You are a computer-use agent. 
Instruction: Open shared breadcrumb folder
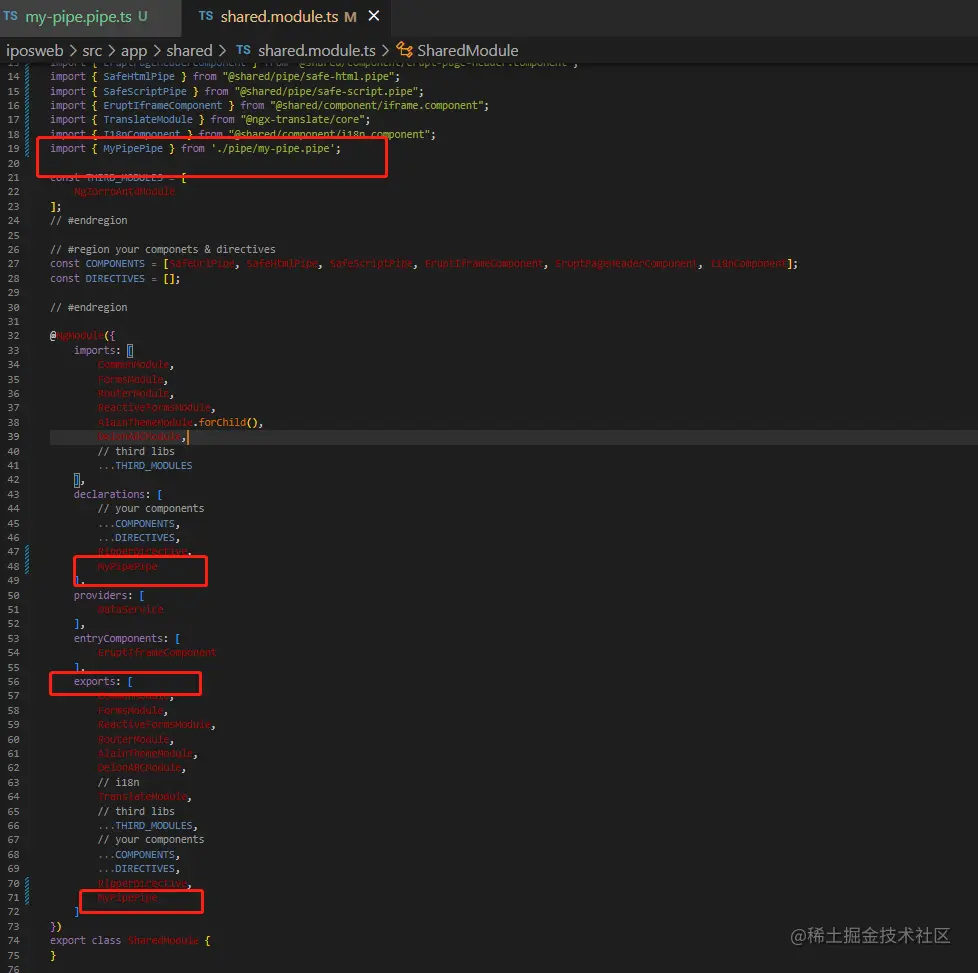point(189,51)
